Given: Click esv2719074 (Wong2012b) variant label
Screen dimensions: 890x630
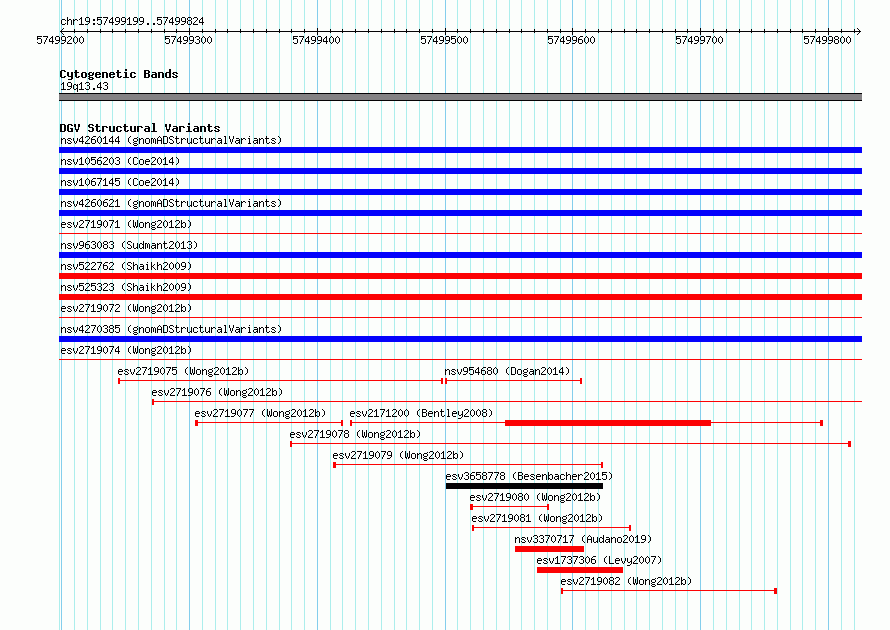Looking at the screenshot, I should (x=126, y=350).
